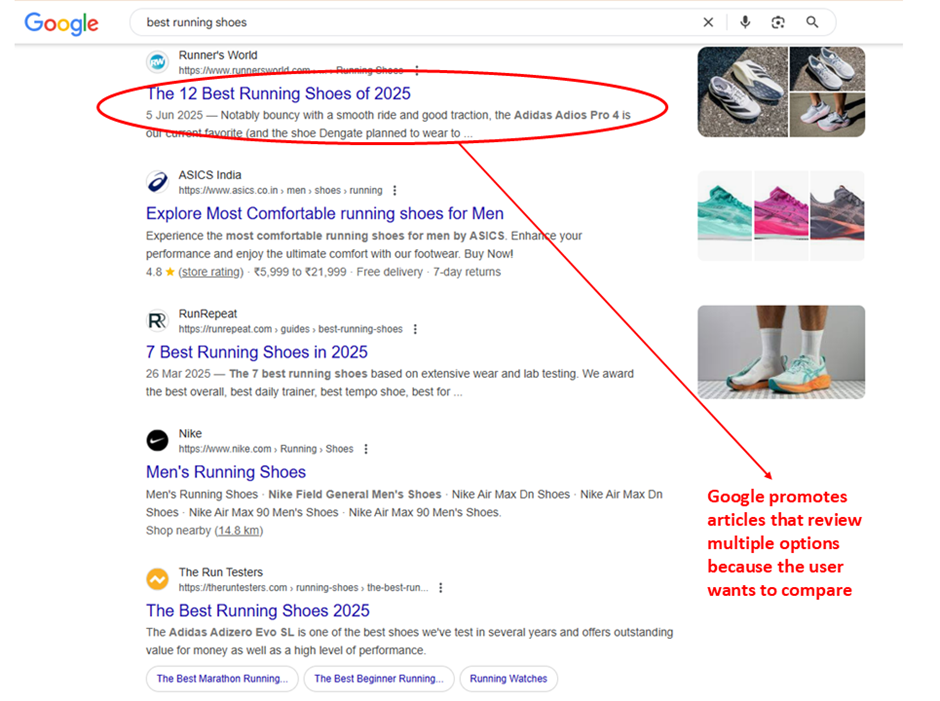The image size is (940, 701).
Task: Open more options for Runner's World result
Action: [x=417, y=70]
